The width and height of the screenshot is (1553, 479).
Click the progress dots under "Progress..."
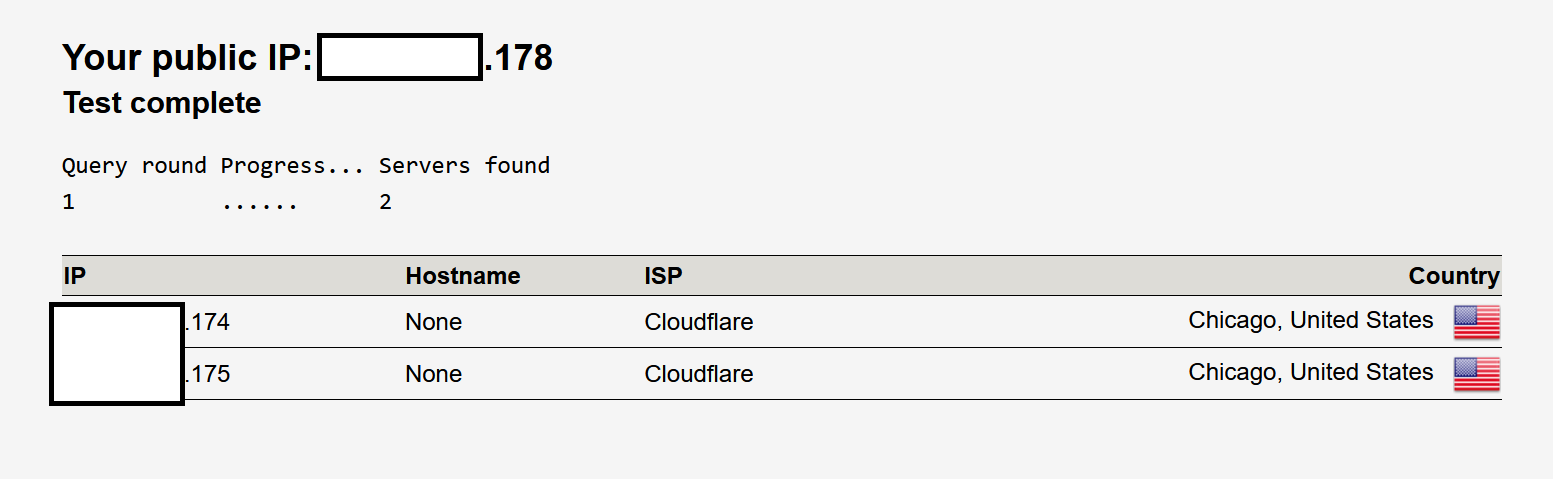tap(260, 203)
